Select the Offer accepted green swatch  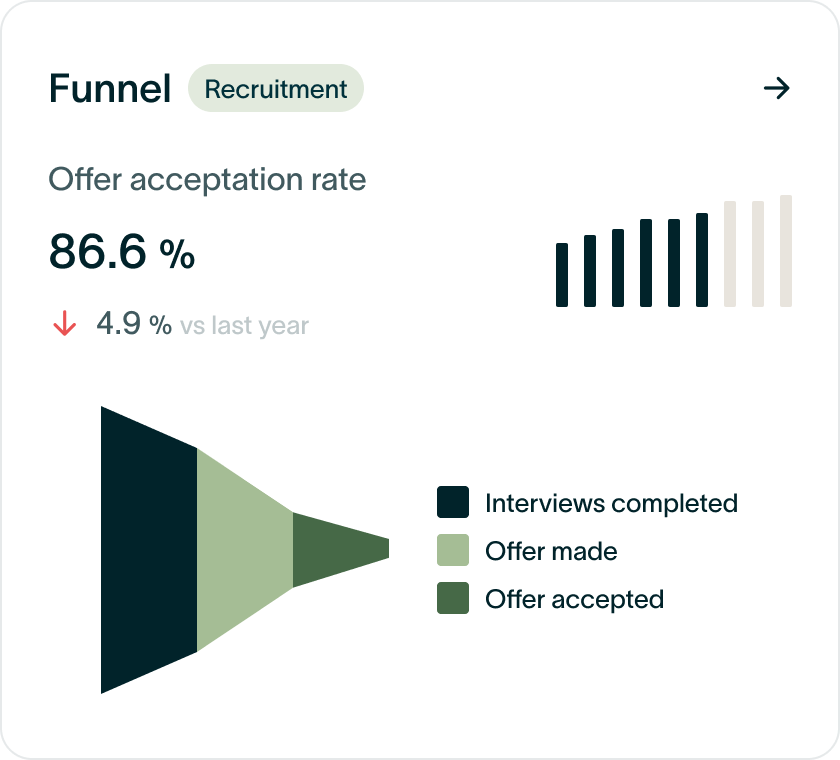(453, 598)
